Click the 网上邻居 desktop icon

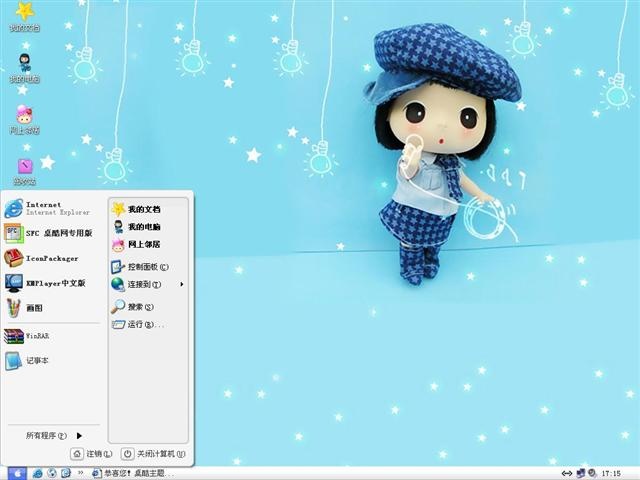point(24,120)
